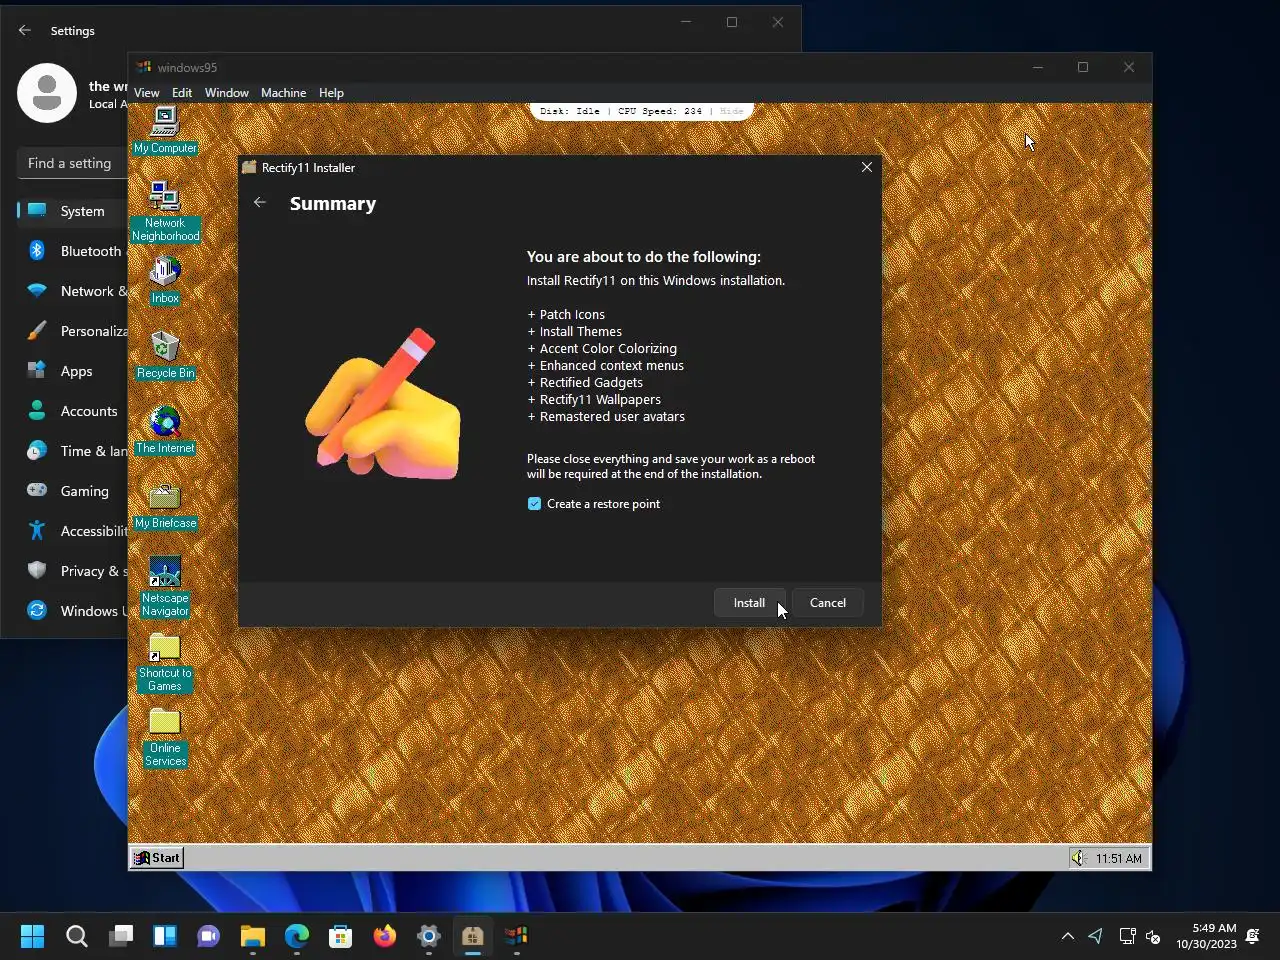Select Network in Settings sidebar
Screen dimensions: 1280x960
point(72,291)
